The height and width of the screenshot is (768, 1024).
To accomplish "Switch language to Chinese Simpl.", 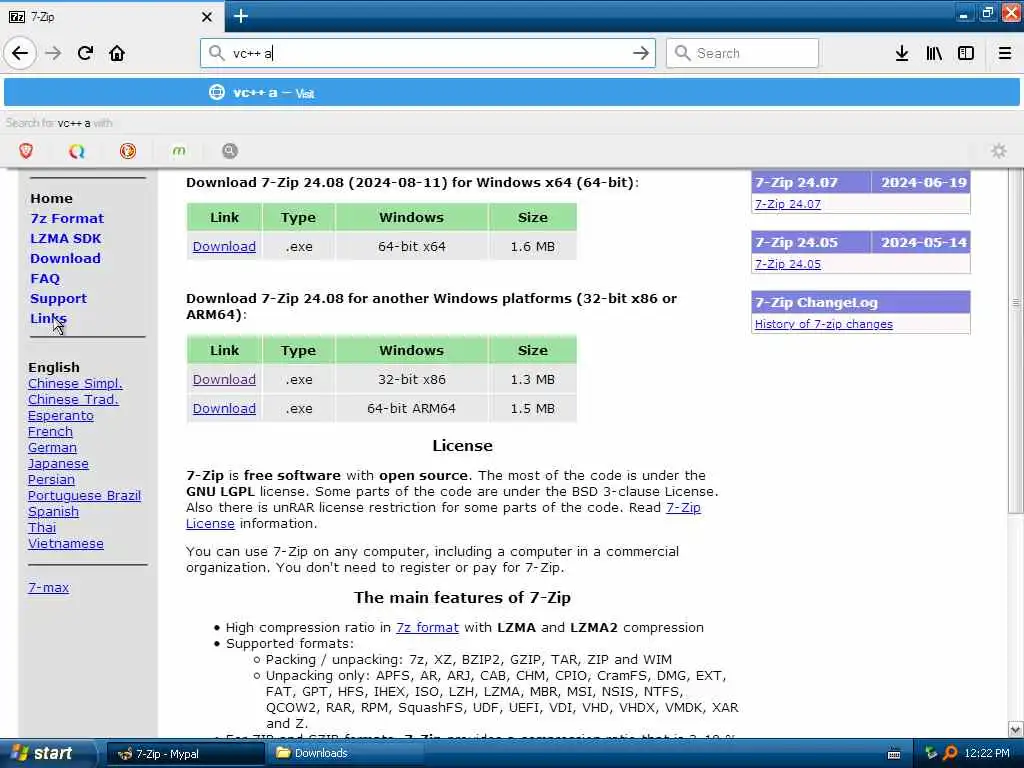I will pyautogui.click(x=75, y=383).
